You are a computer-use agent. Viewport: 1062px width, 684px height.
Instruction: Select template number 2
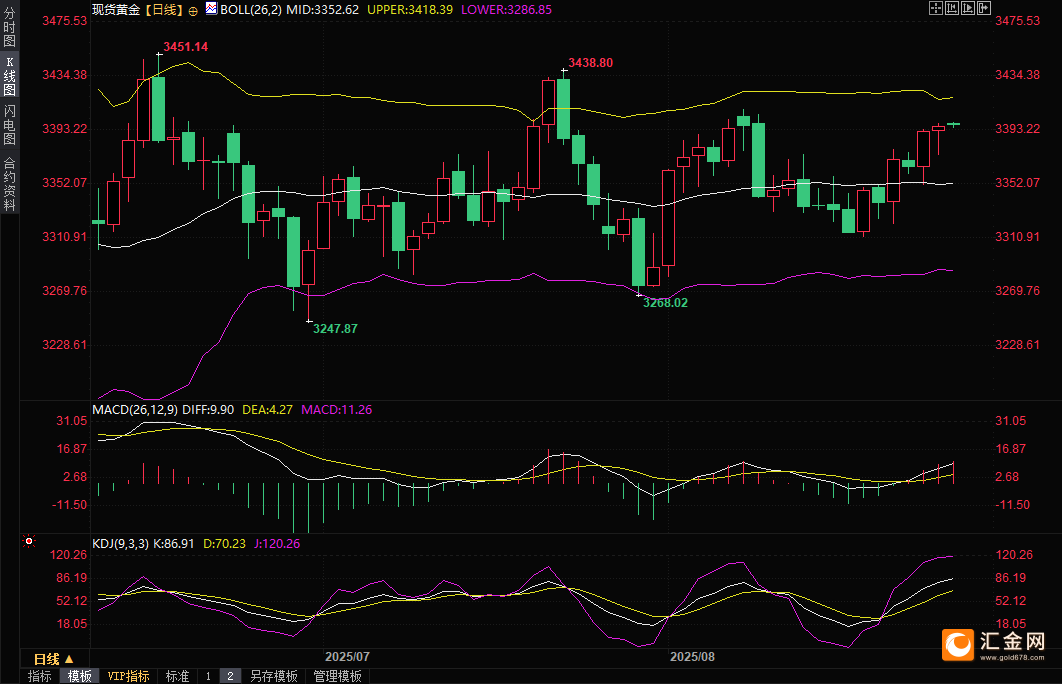pyautogui.click(x=230, y=676)
